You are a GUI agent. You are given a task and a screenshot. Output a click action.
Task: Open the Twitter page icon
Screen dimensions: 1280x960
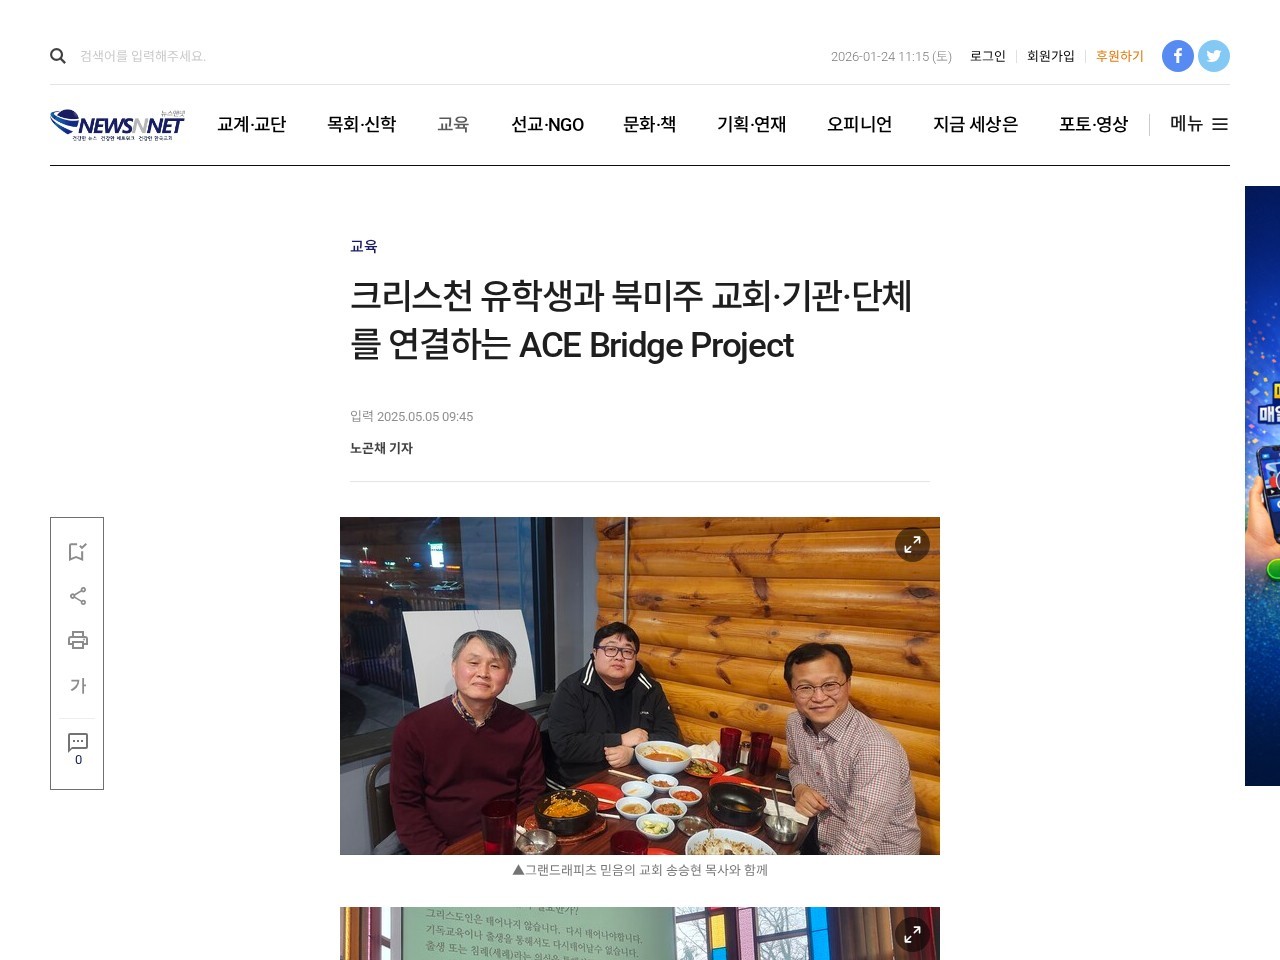click(1214, 56)
